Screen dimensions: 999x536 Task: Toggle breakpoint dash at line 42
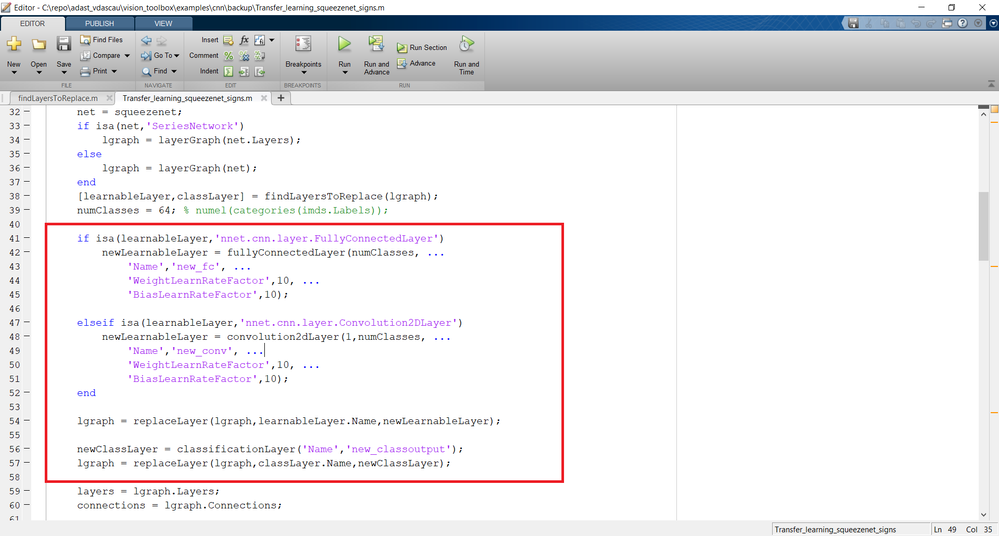[x=27, y=252]
